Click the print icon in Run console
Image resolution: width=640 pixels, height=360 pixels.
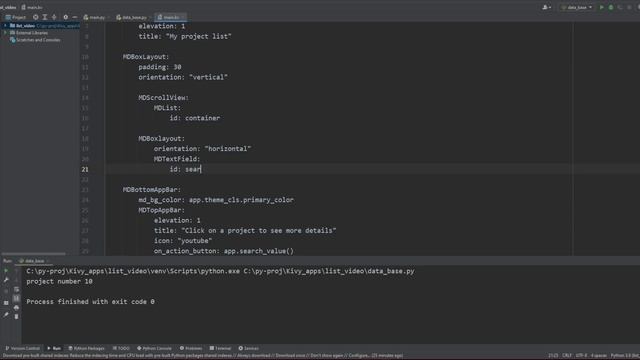pos(16,307)
